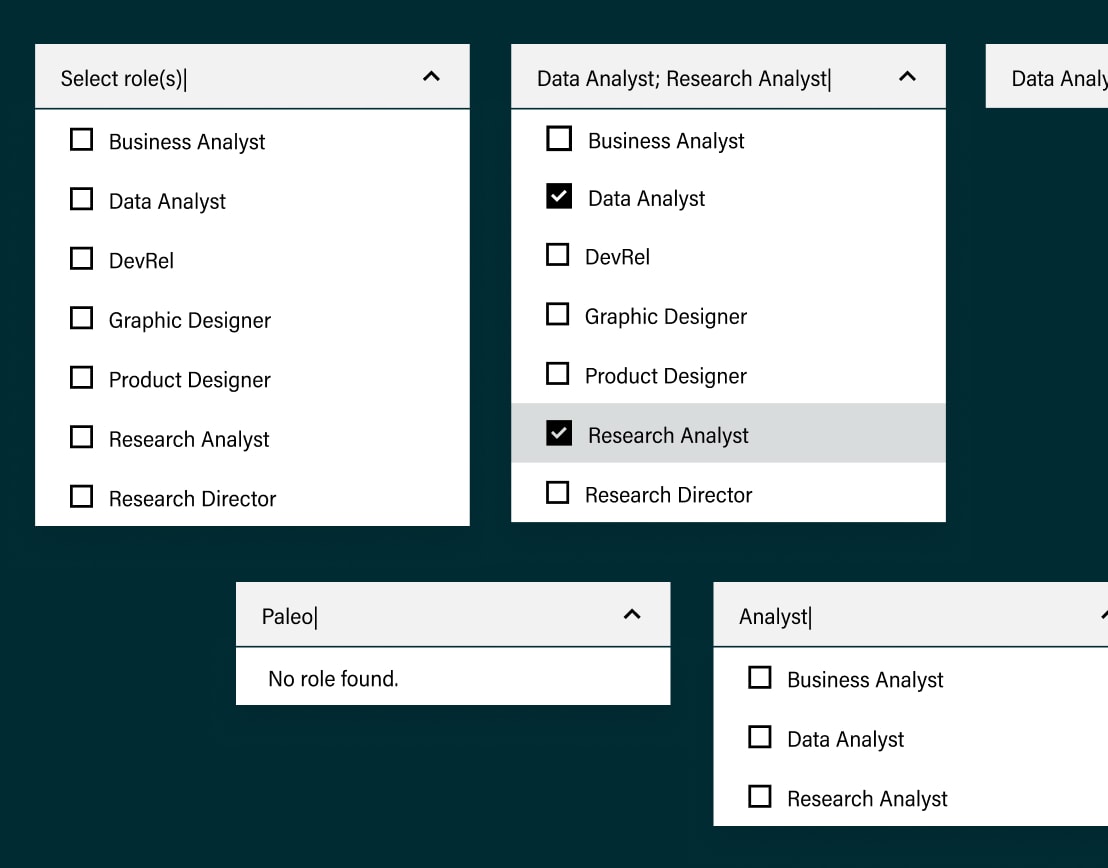Uncheck Data Analyst in the second dropdown
The height and width of the screenshot is (868, 1108).
[x=558, y=196]
